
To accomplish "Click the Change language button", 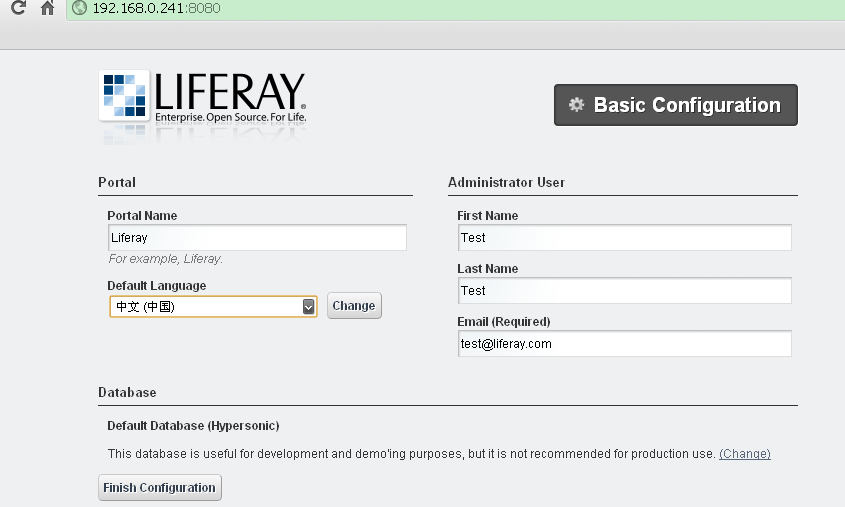I will point(354,305).
